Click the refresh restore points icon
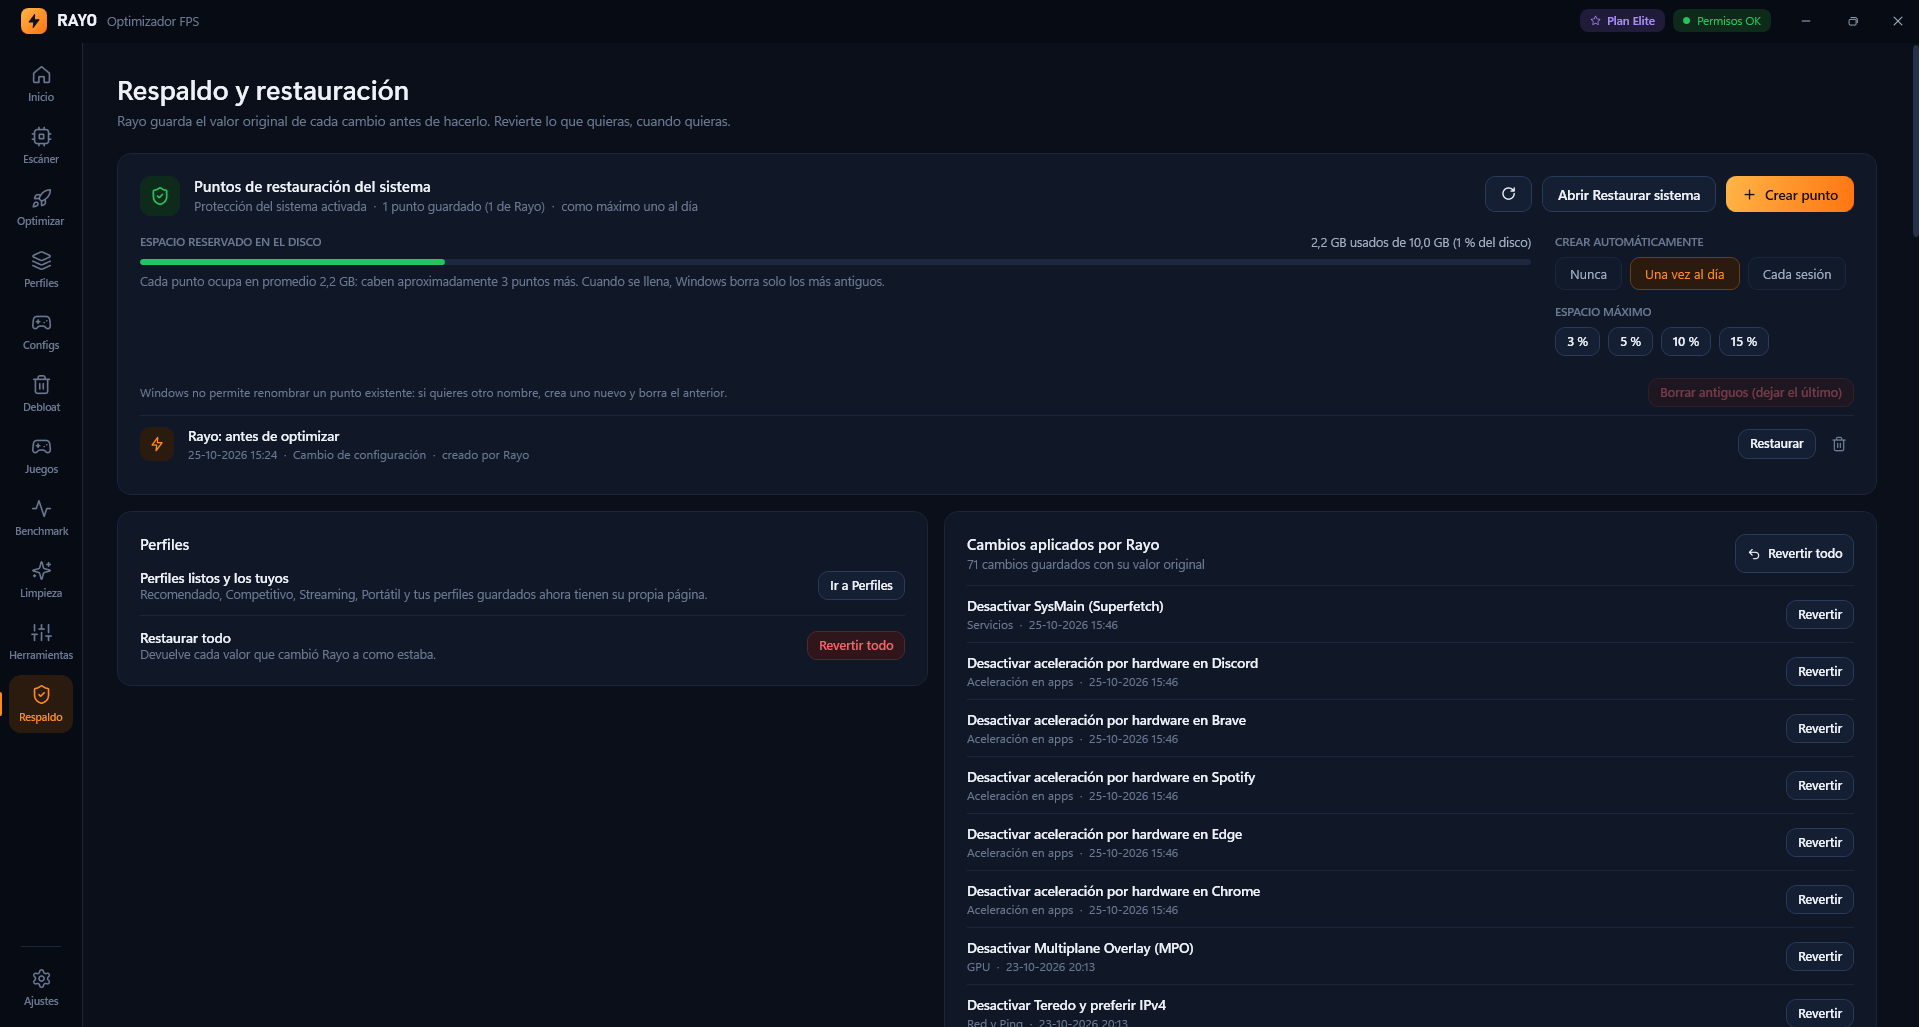1919x1027 pixels. 1508,194
